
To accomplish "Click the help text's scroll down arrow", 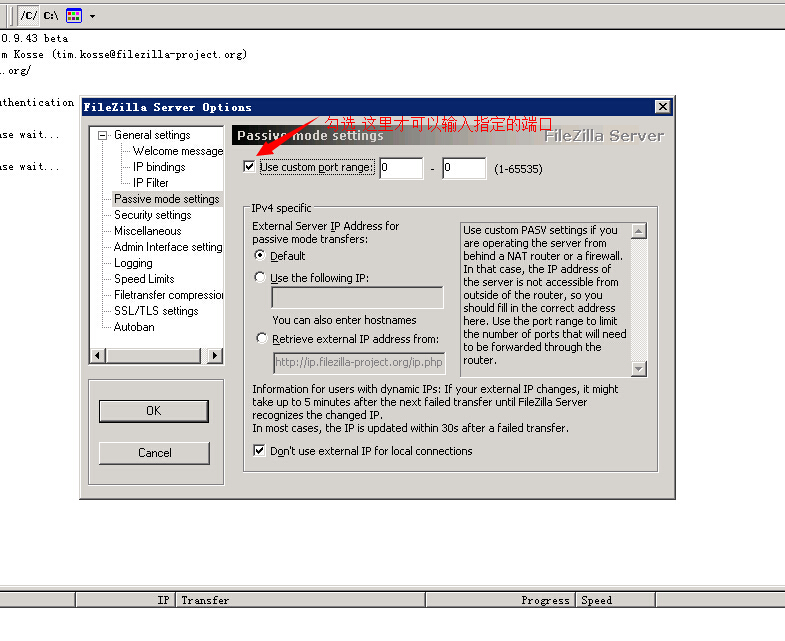I will point(638,369).
